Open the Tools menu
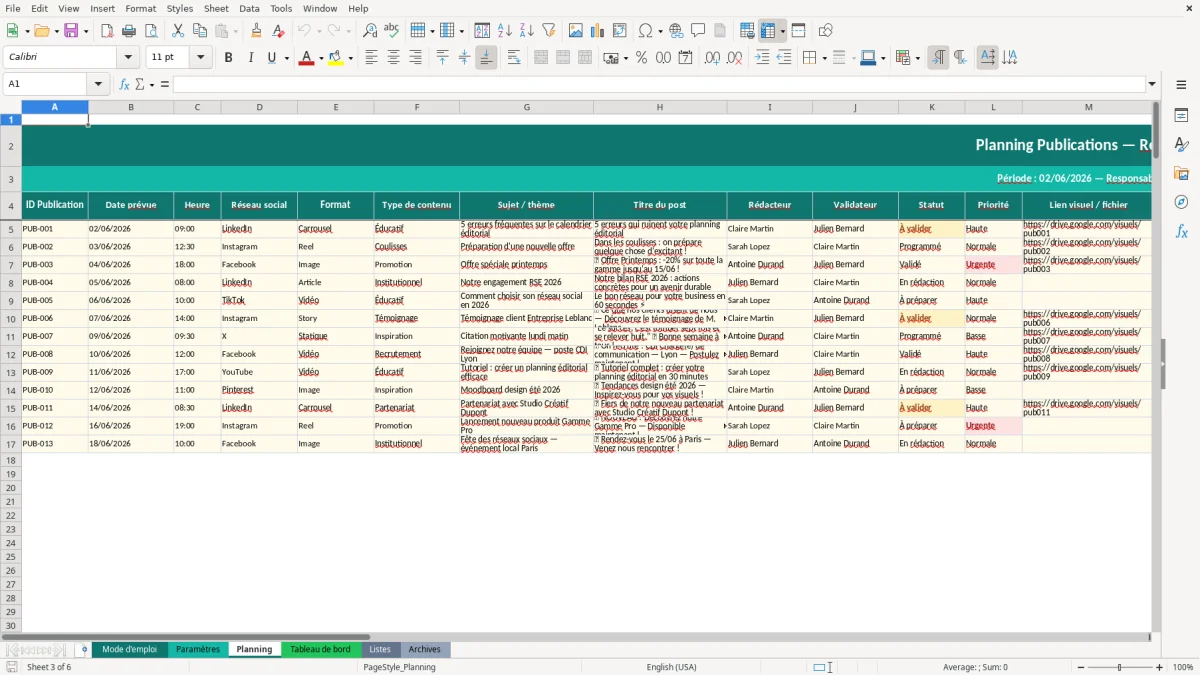Screen dimensions: 1200x675 [x=281, y=8]
